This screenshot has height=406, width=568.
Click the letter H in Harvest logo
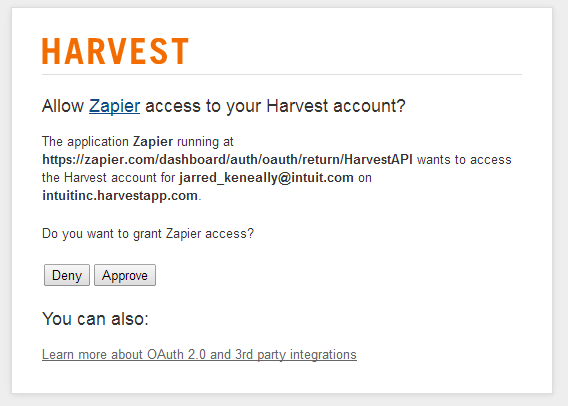[x=51, y=51]
